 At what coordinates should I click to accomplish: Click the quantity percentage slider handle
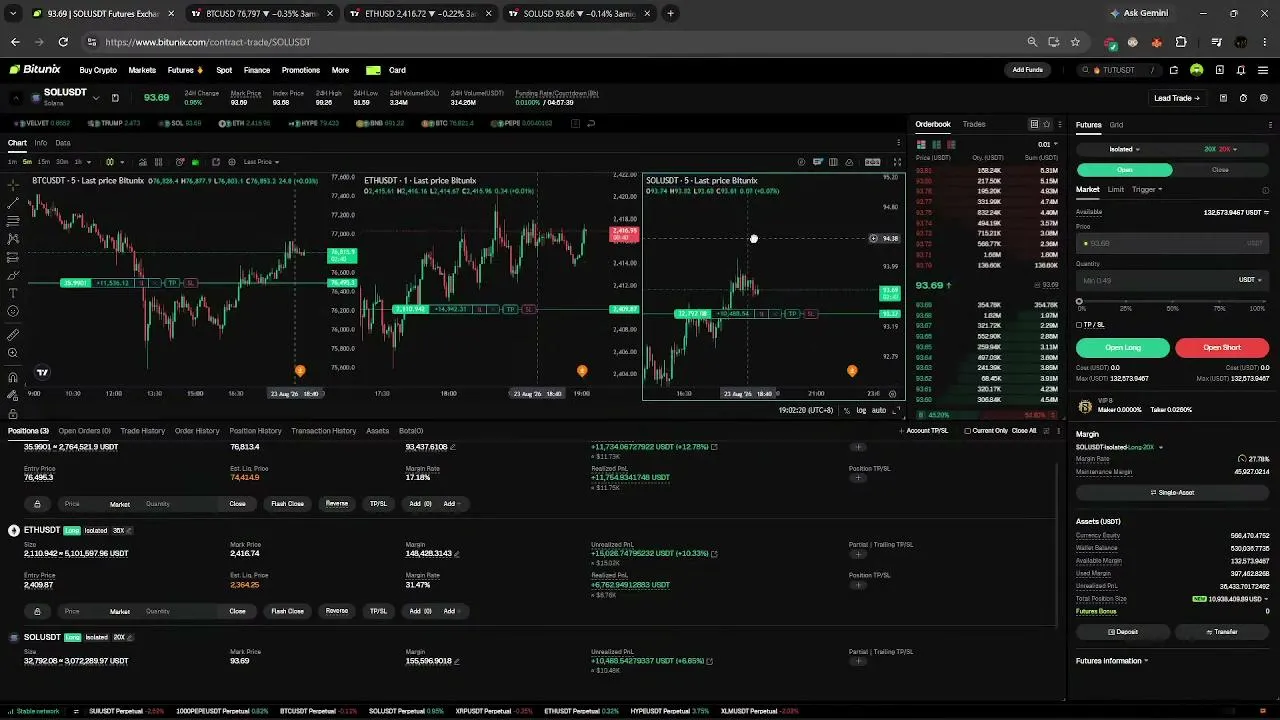1079,301
